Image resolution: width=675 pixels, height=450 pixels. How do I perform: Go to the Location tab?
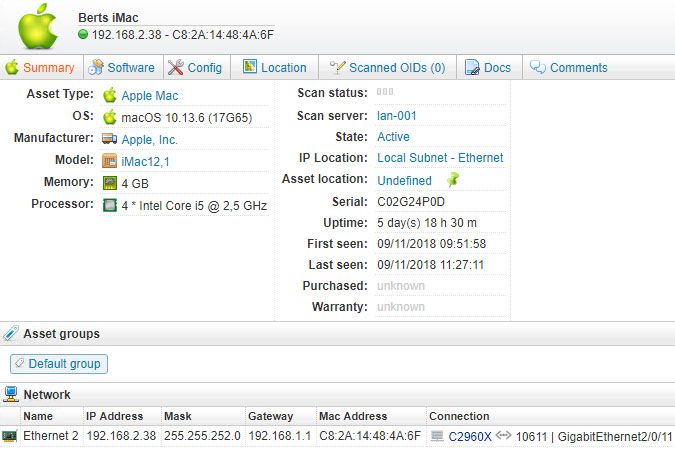[274, 68]
